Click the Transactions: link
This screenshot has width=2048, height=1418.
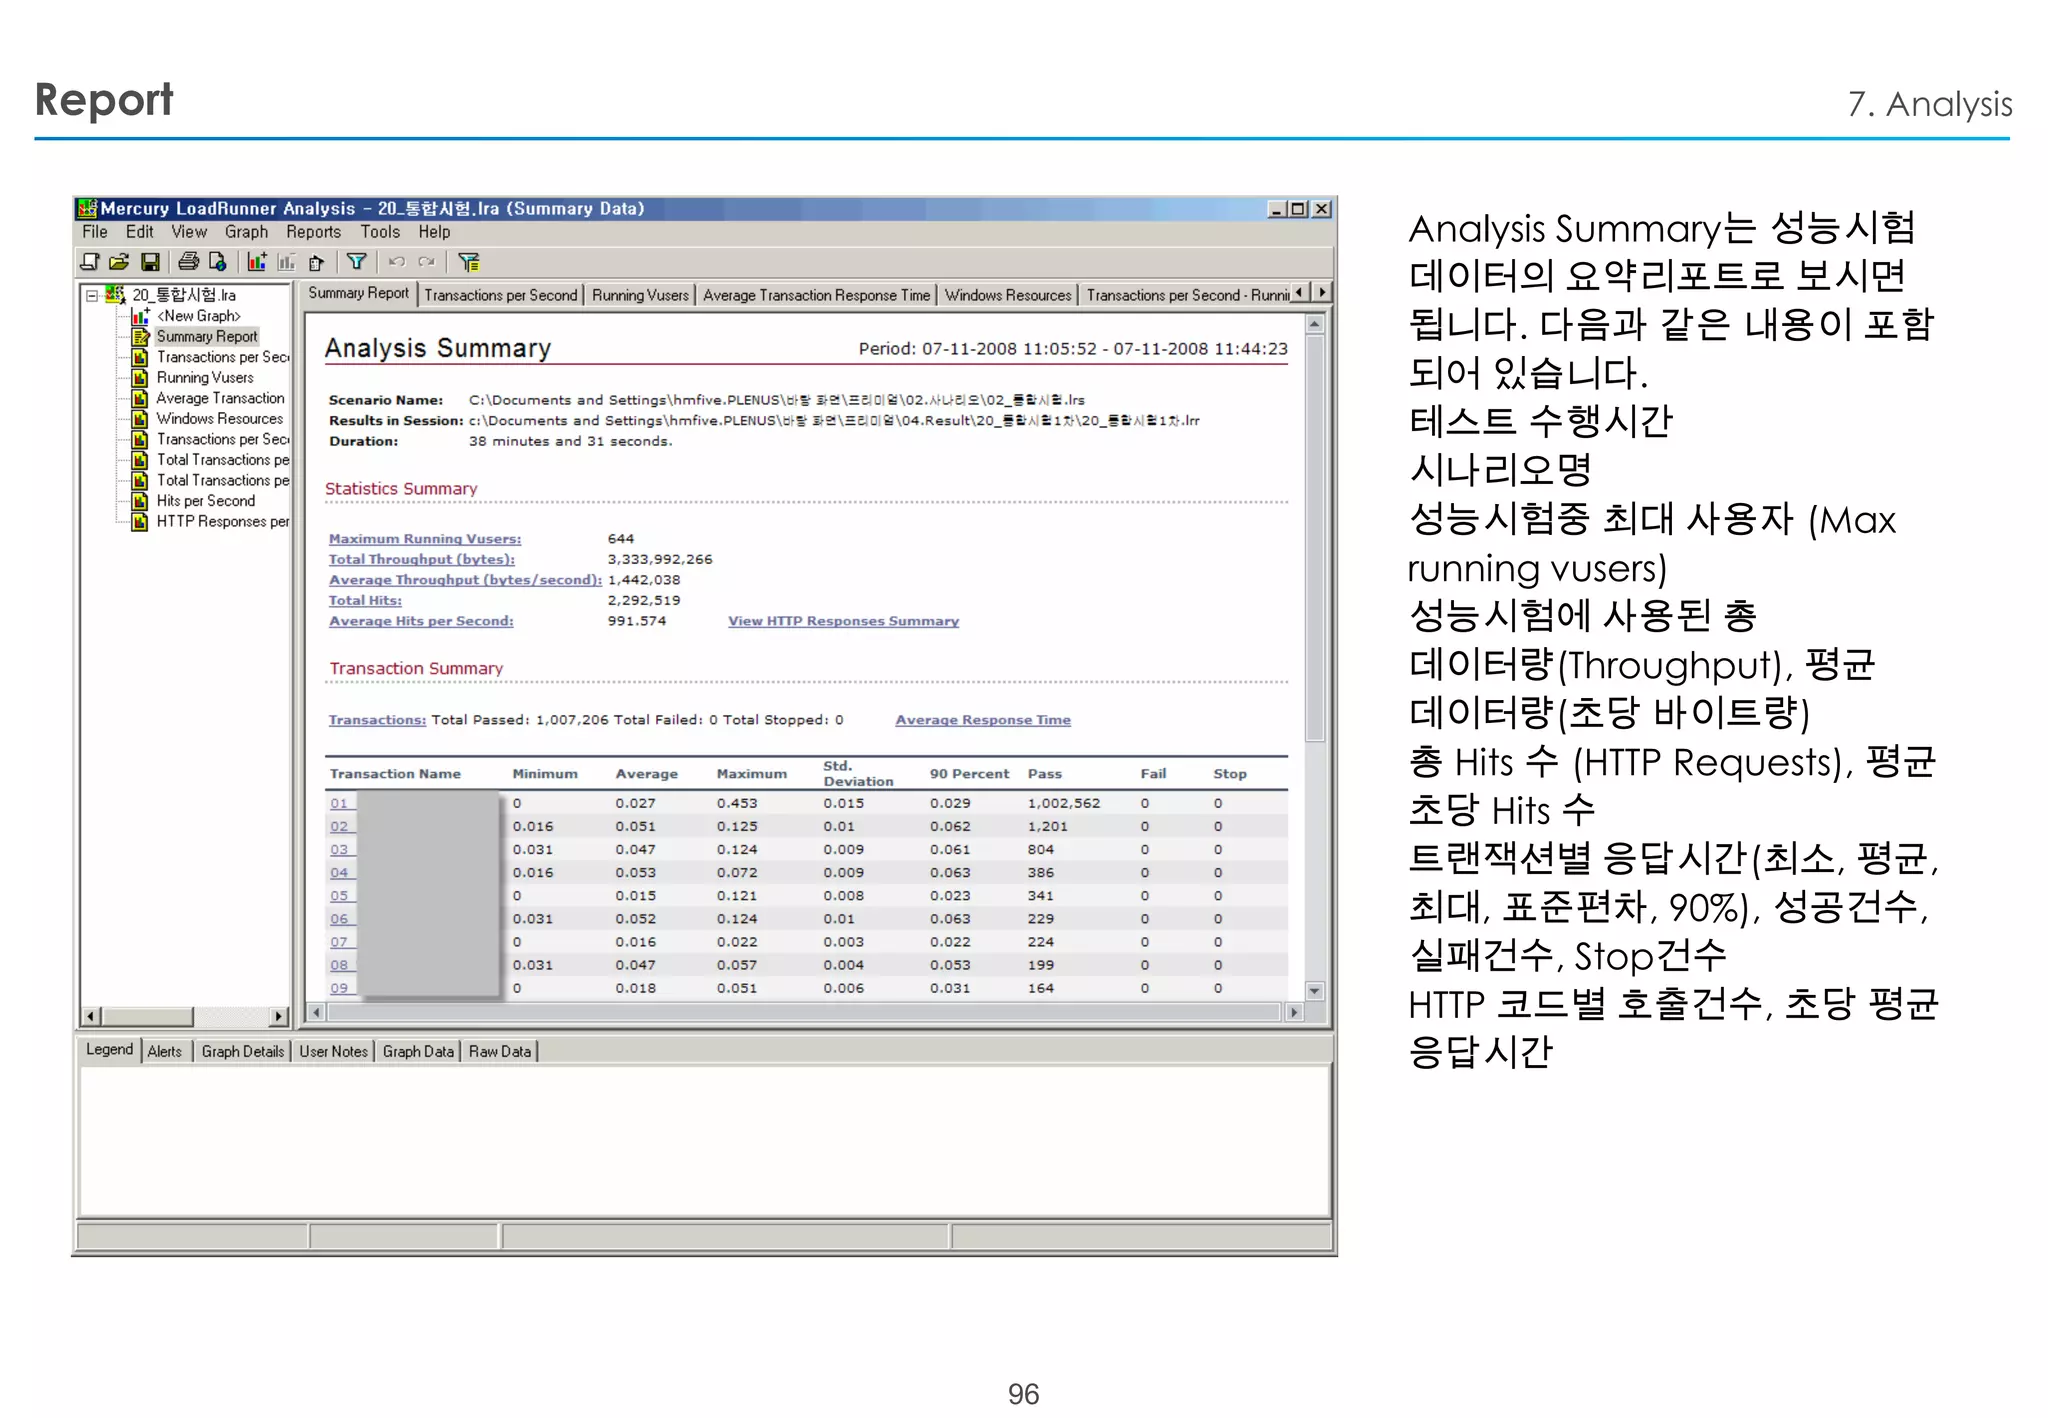(x=377, y=720)
